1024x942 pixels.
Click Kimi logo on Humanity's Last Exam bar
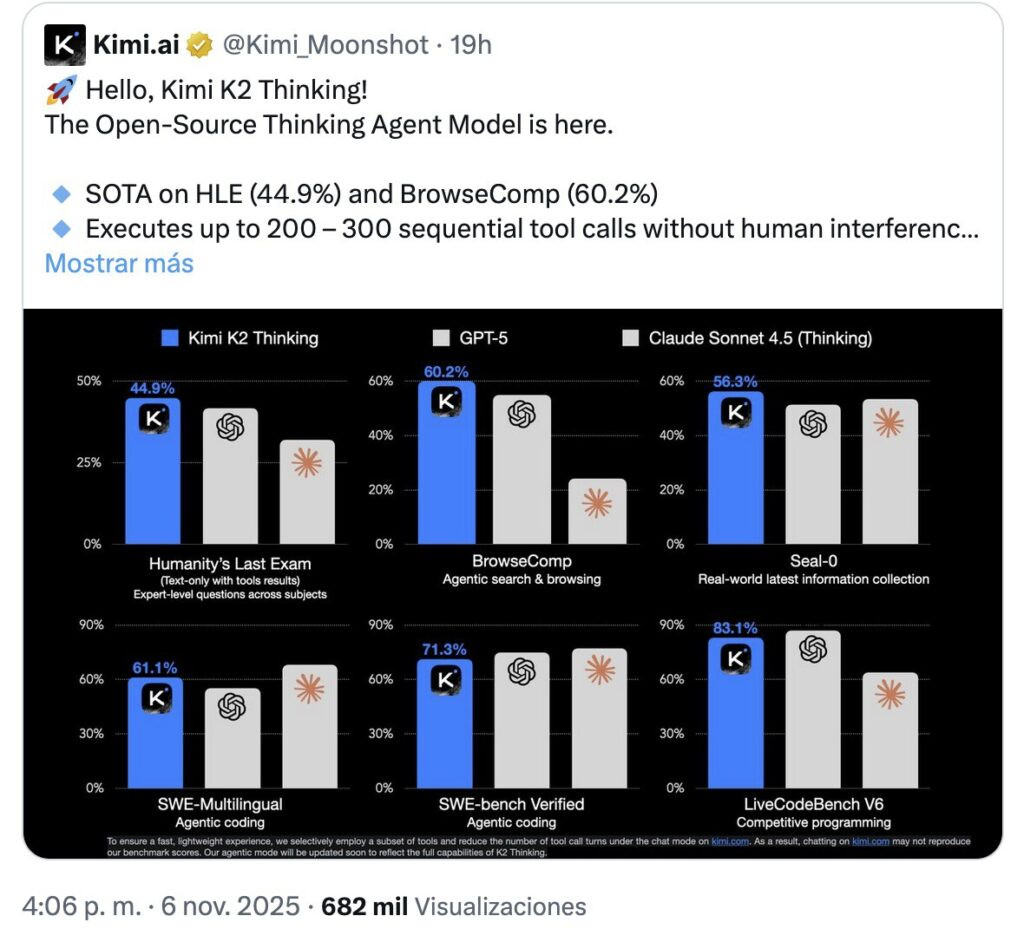click(x=153, y=419)
